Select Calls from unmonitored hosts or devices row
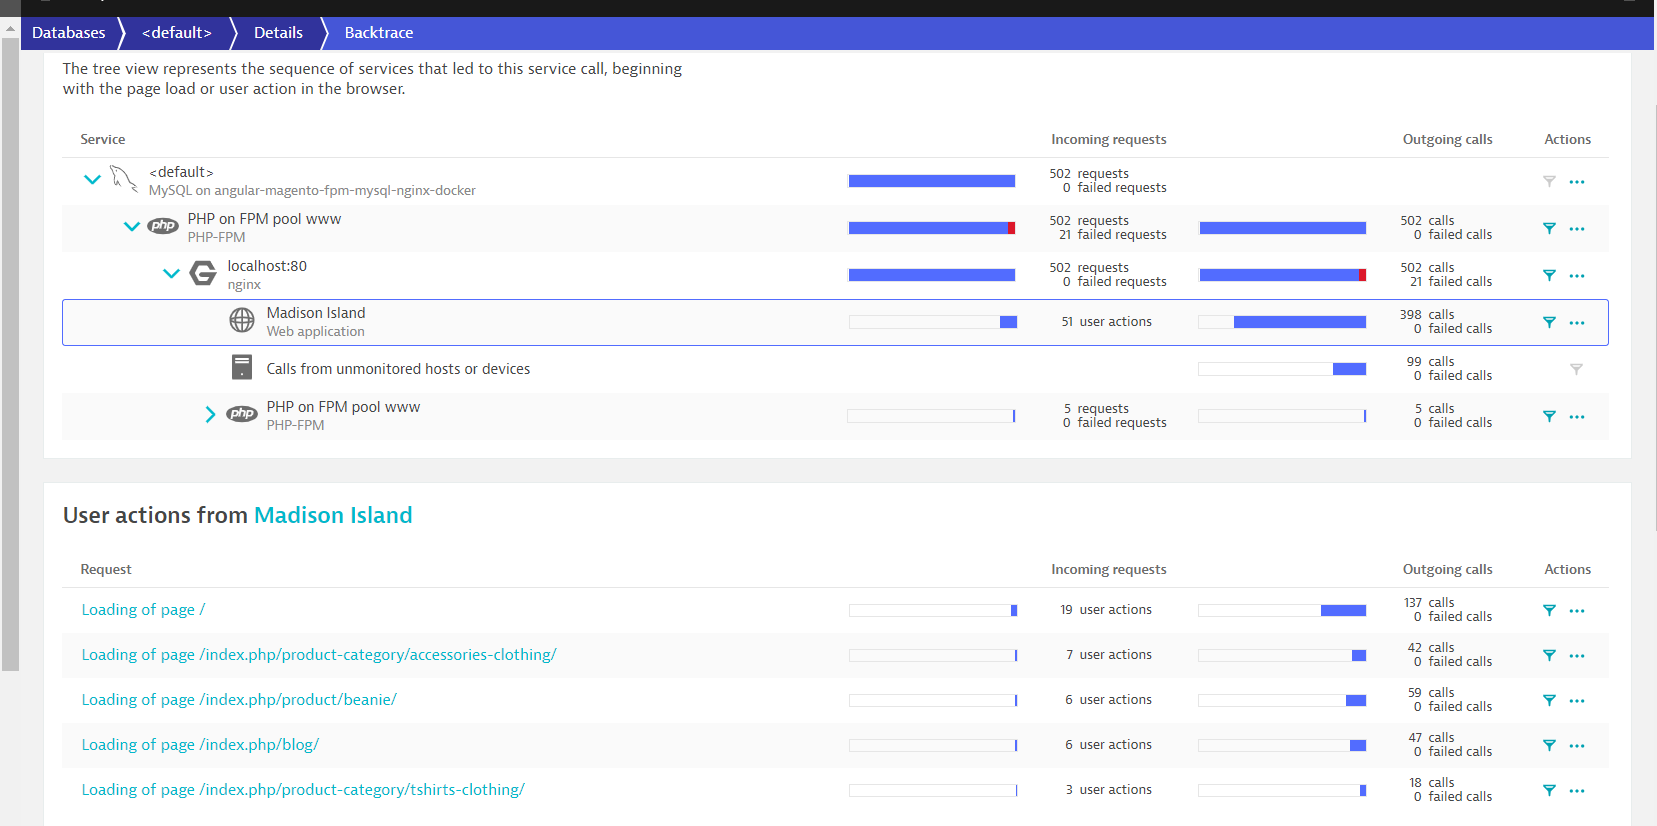The width and height of the screenshot is (1657, 826). (x=398, y=369)
